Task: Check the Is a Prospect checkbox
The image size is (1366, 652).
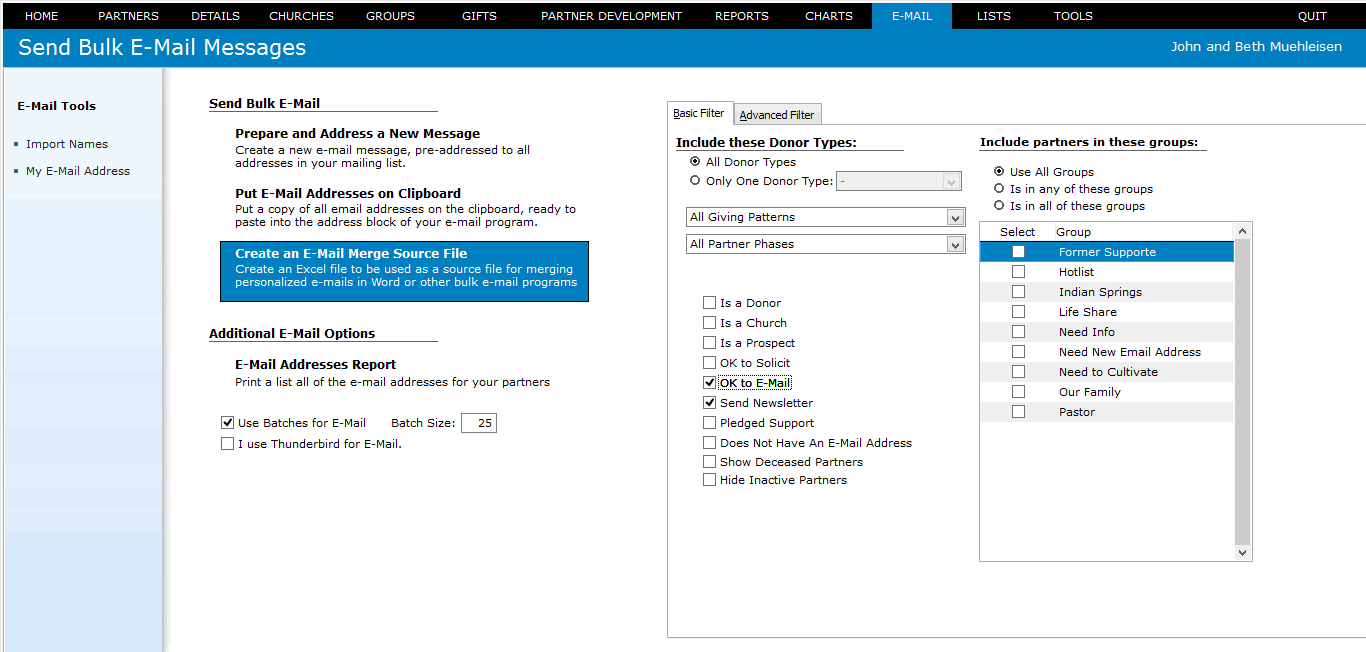Action: (710, 343)
